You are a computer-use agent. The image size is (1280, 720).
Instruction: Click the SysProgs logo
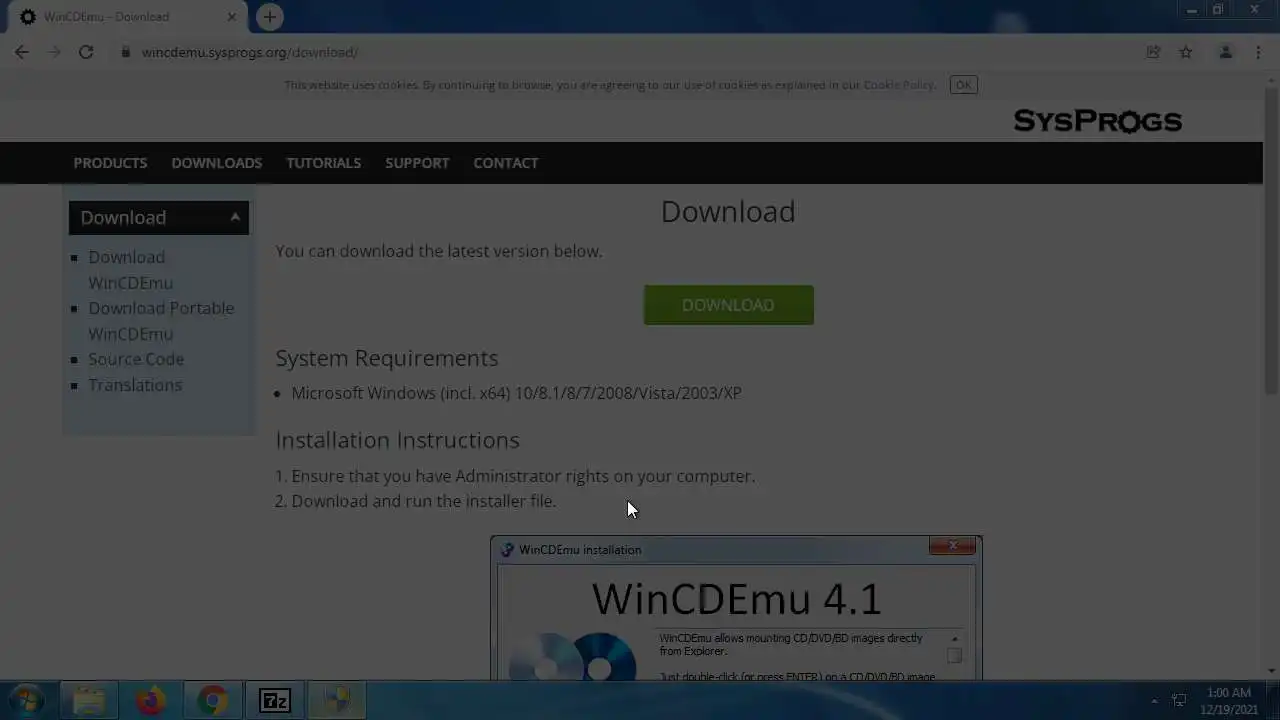pyautogui.click(x=1098, y=121)
